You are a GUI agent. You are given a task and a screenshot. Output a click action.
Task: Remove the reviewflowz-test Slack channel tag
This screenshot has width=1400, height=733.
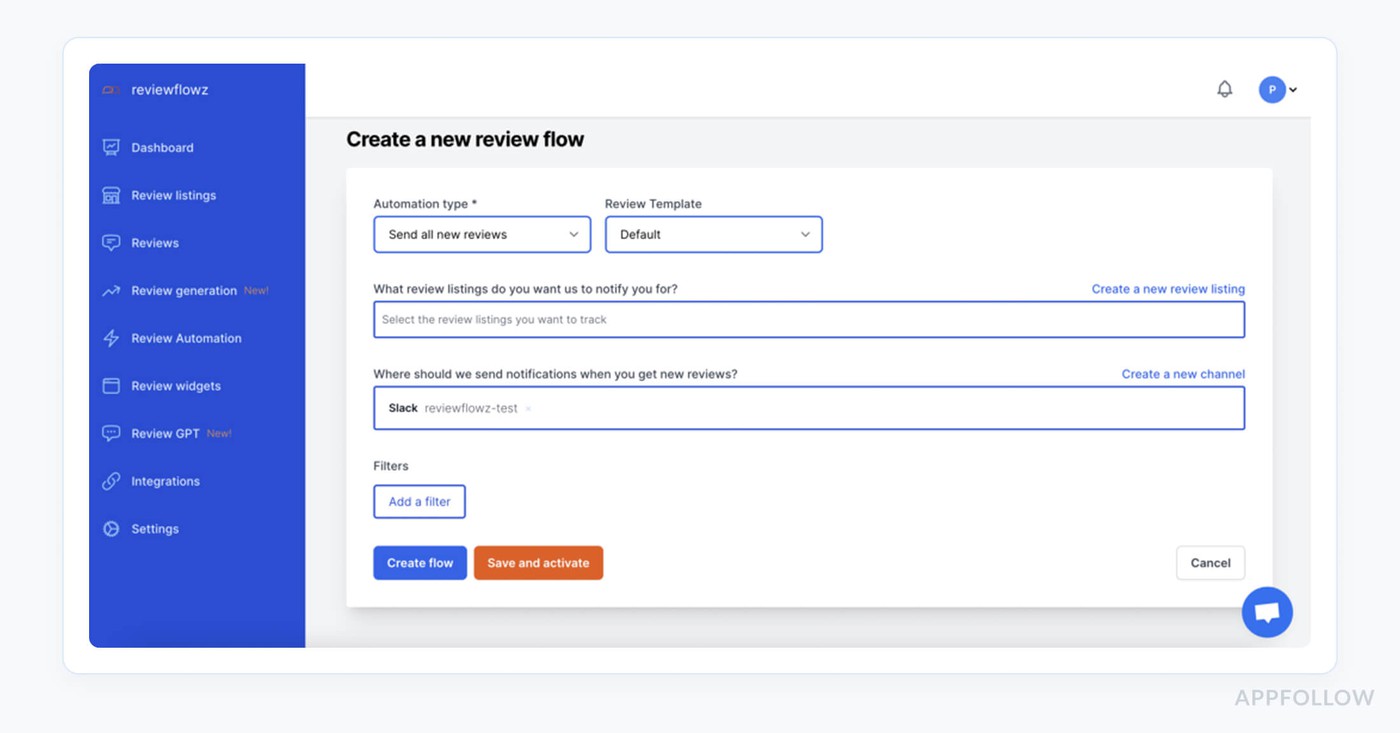528,408
